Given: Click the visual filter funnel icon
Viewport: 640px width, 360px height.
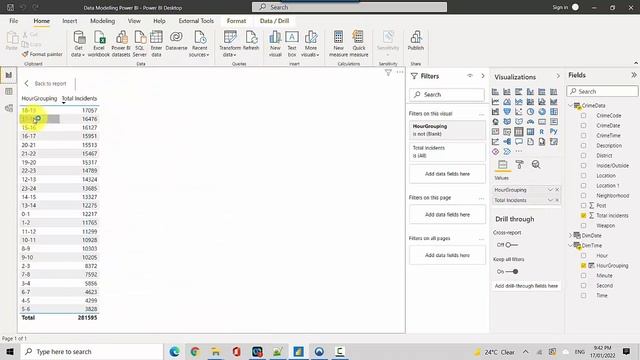Looking at the screenshot, I should [388, 73].
